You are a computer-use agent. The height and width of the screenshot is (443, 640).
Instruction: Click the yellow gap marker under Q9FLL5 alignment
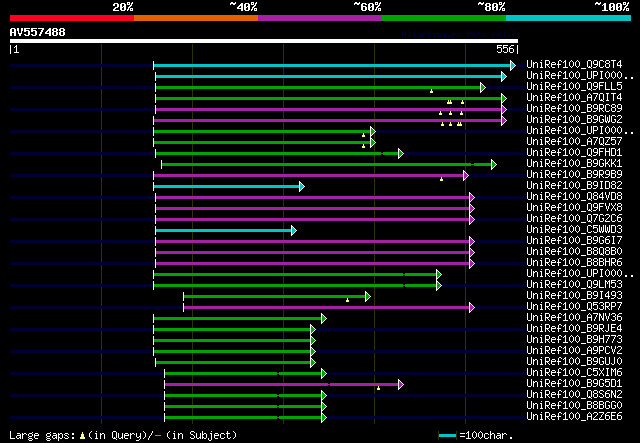pos(431,91)
